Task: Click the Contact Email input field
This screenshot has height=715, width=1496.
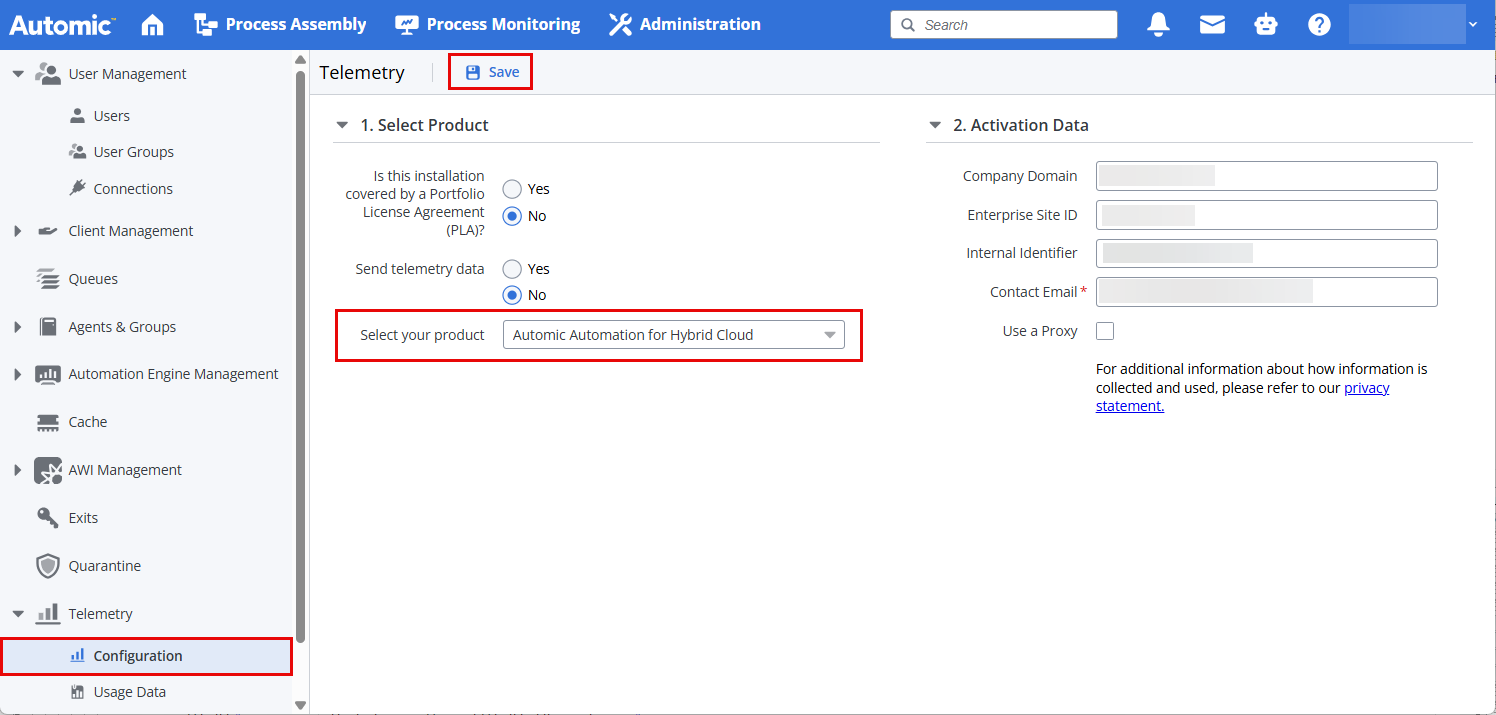Action: pos(1266,292)
